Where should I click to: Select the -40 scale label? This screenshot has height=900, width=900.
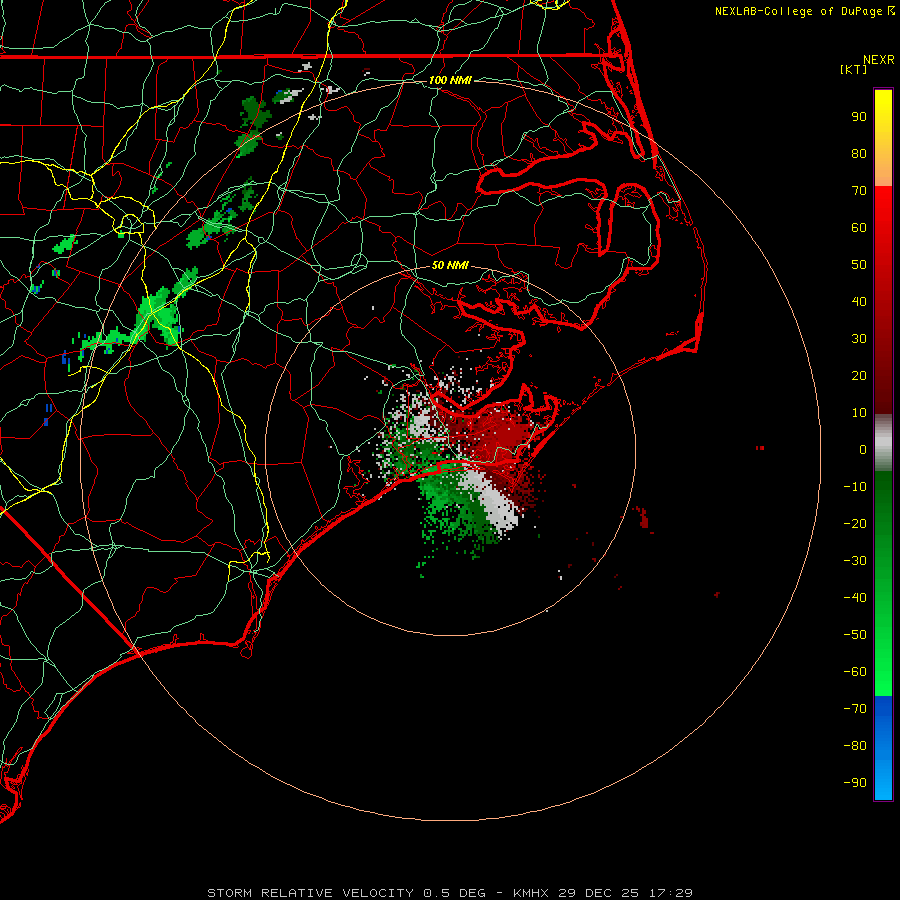[x=855, y=598]
